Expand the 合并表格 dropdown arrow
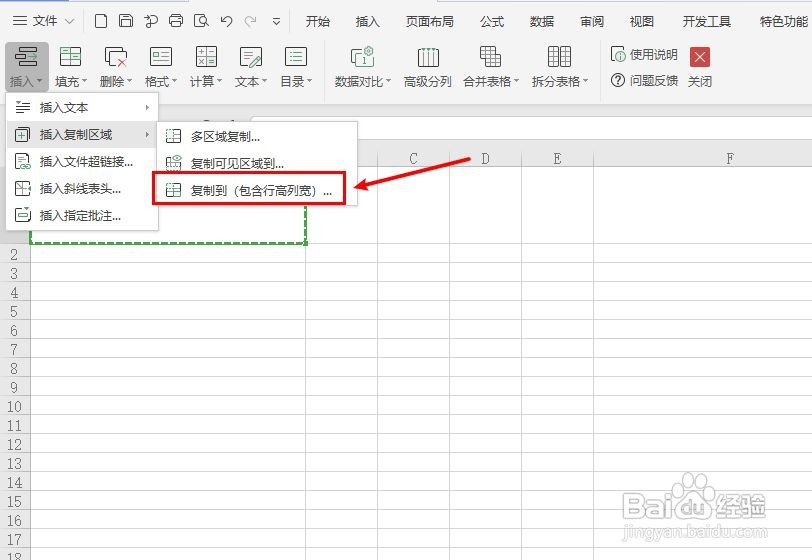This screenshot has width=812, height=560. click(516, 81)
